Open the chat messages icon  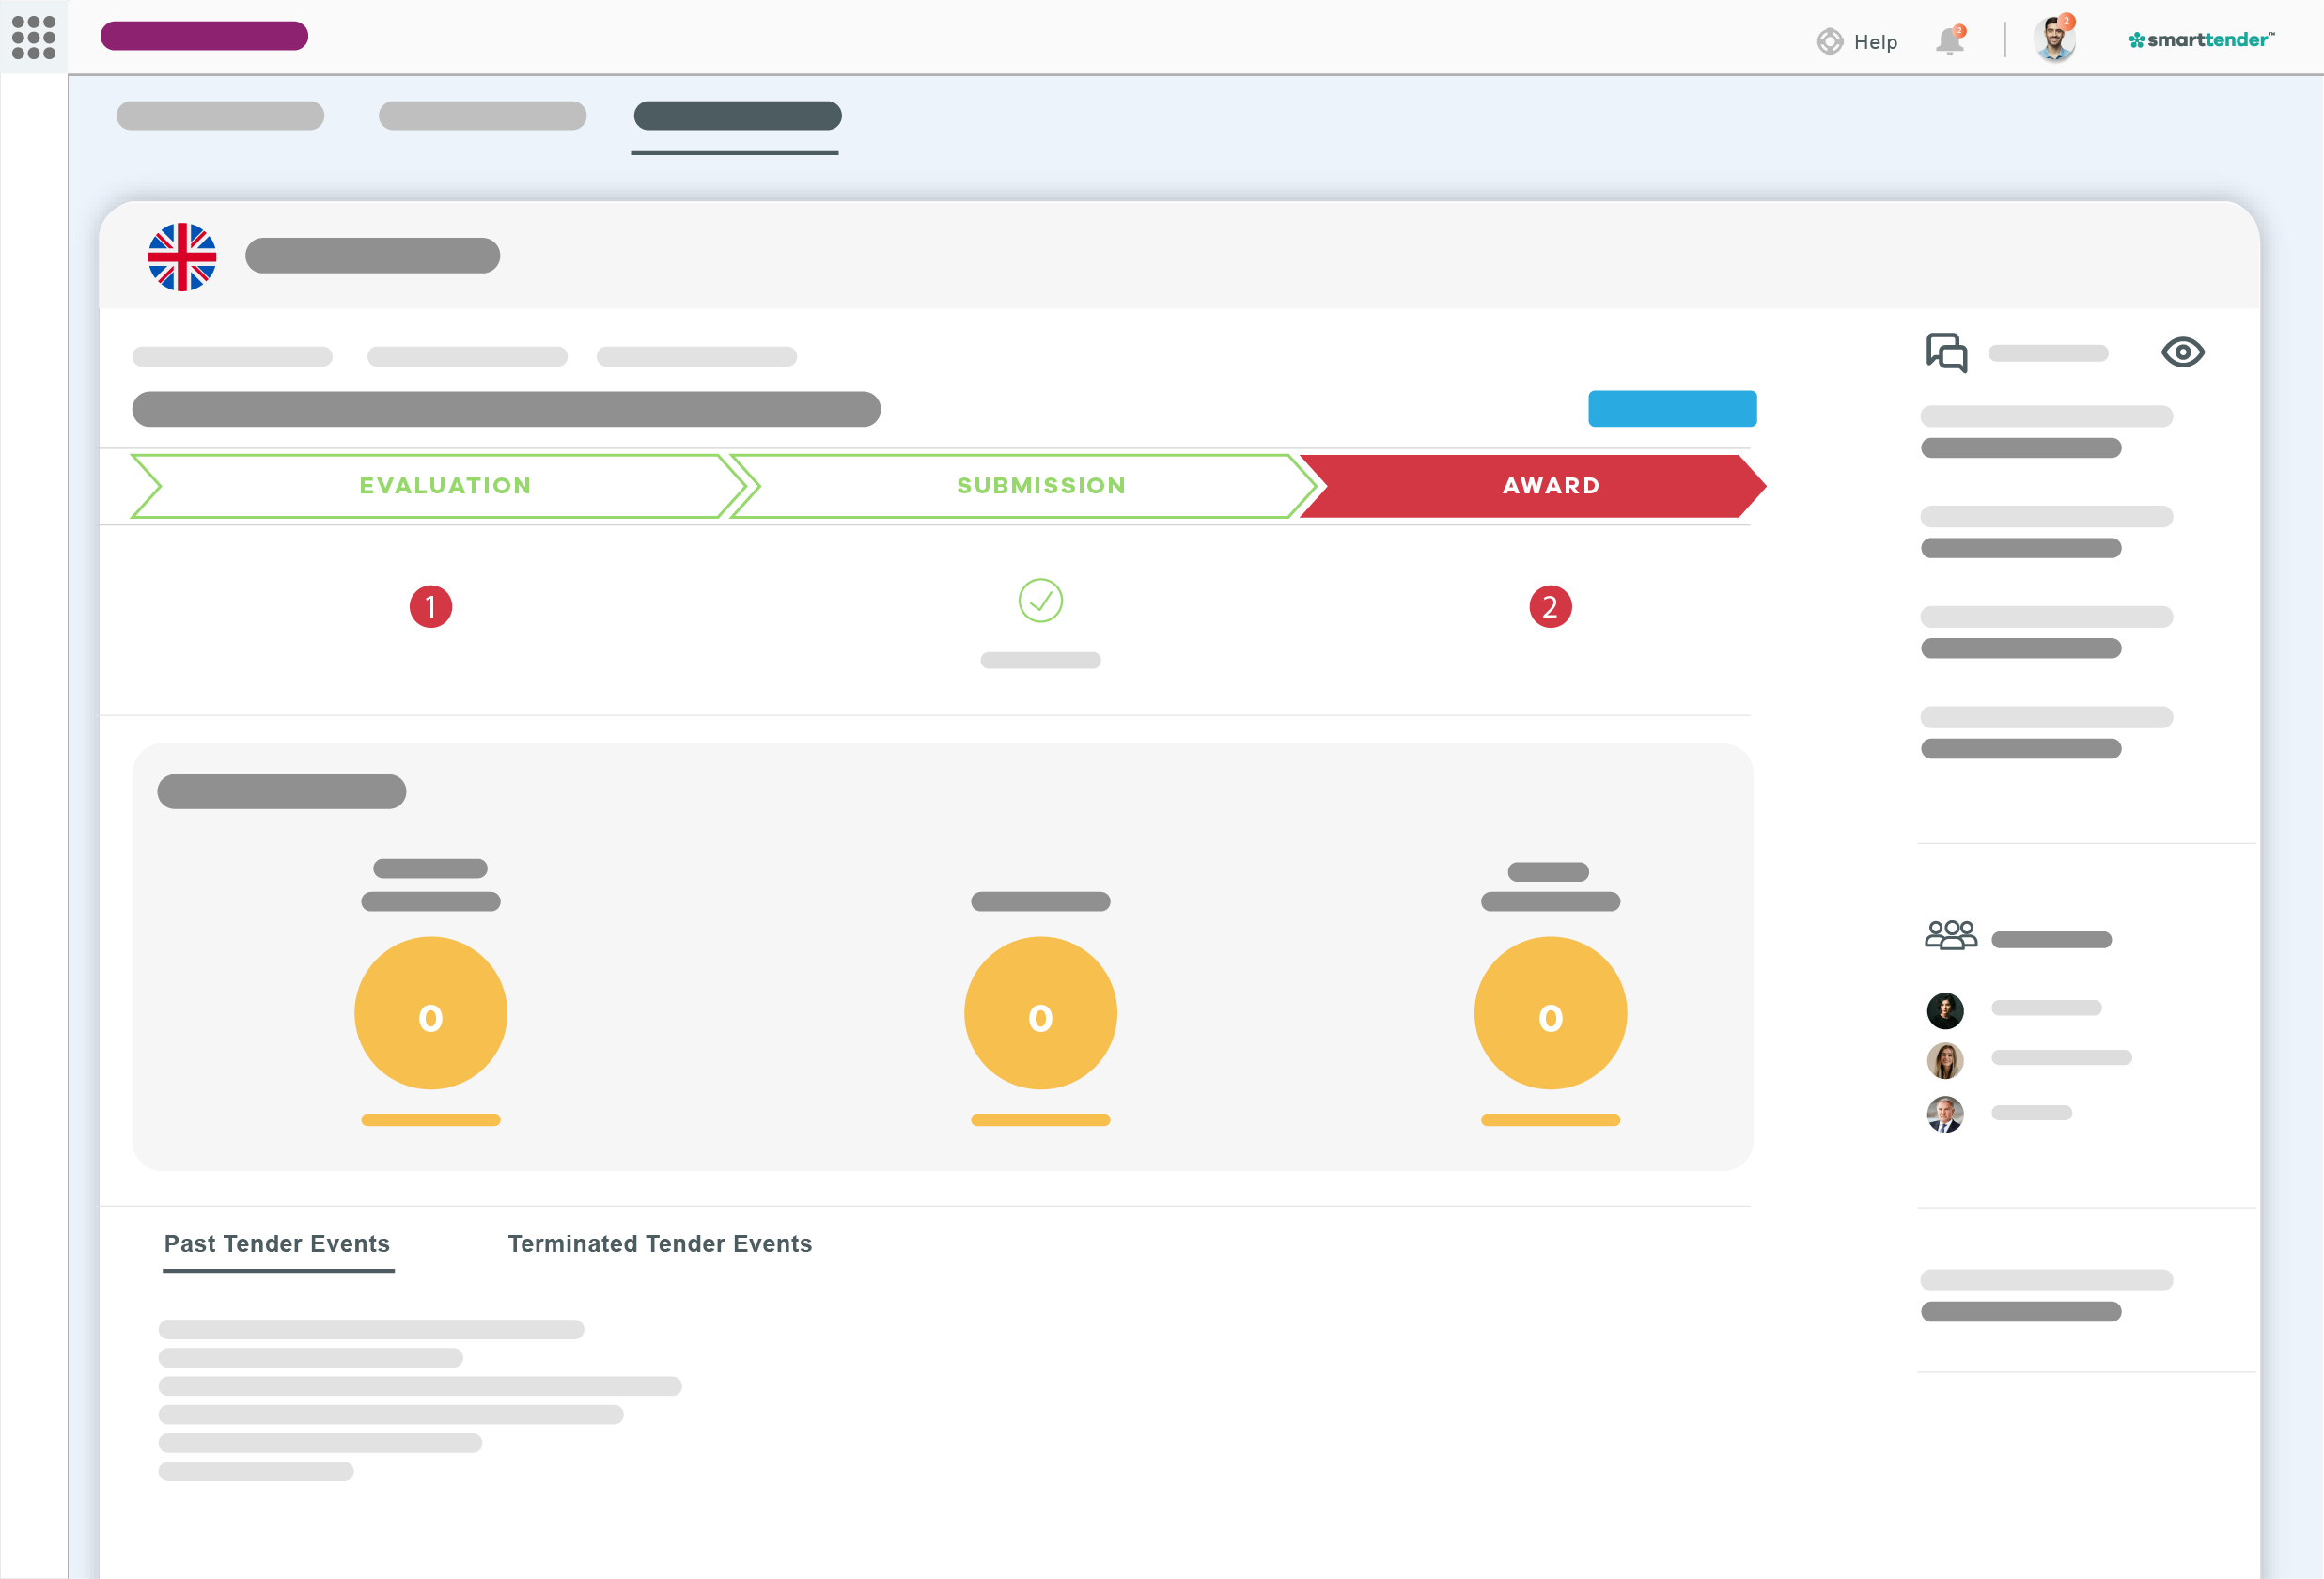pos(1946,352)
